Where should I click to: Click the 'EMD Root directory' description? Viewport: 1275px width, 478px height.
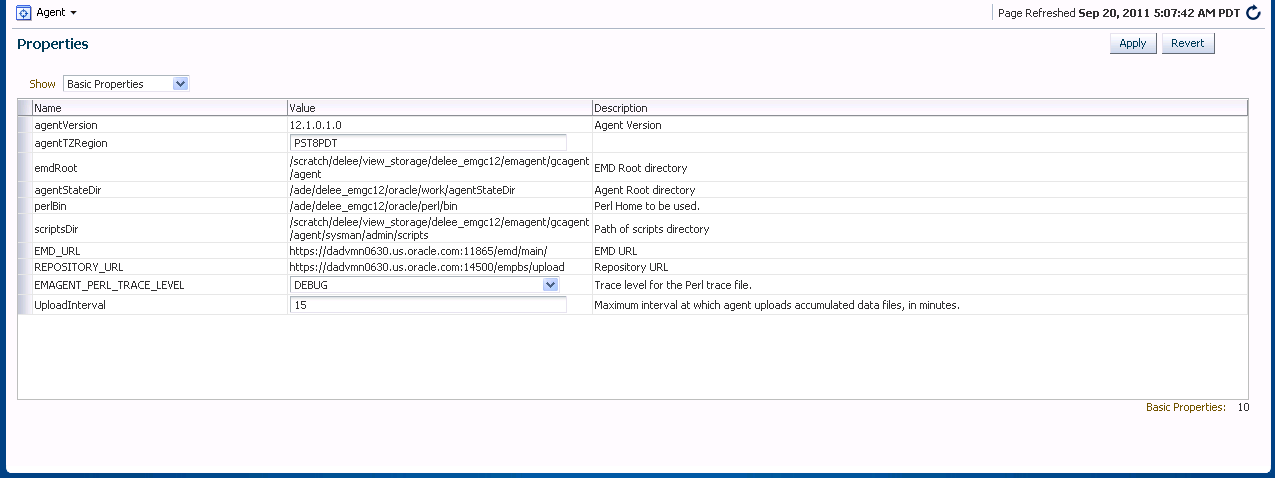(641, 168)
